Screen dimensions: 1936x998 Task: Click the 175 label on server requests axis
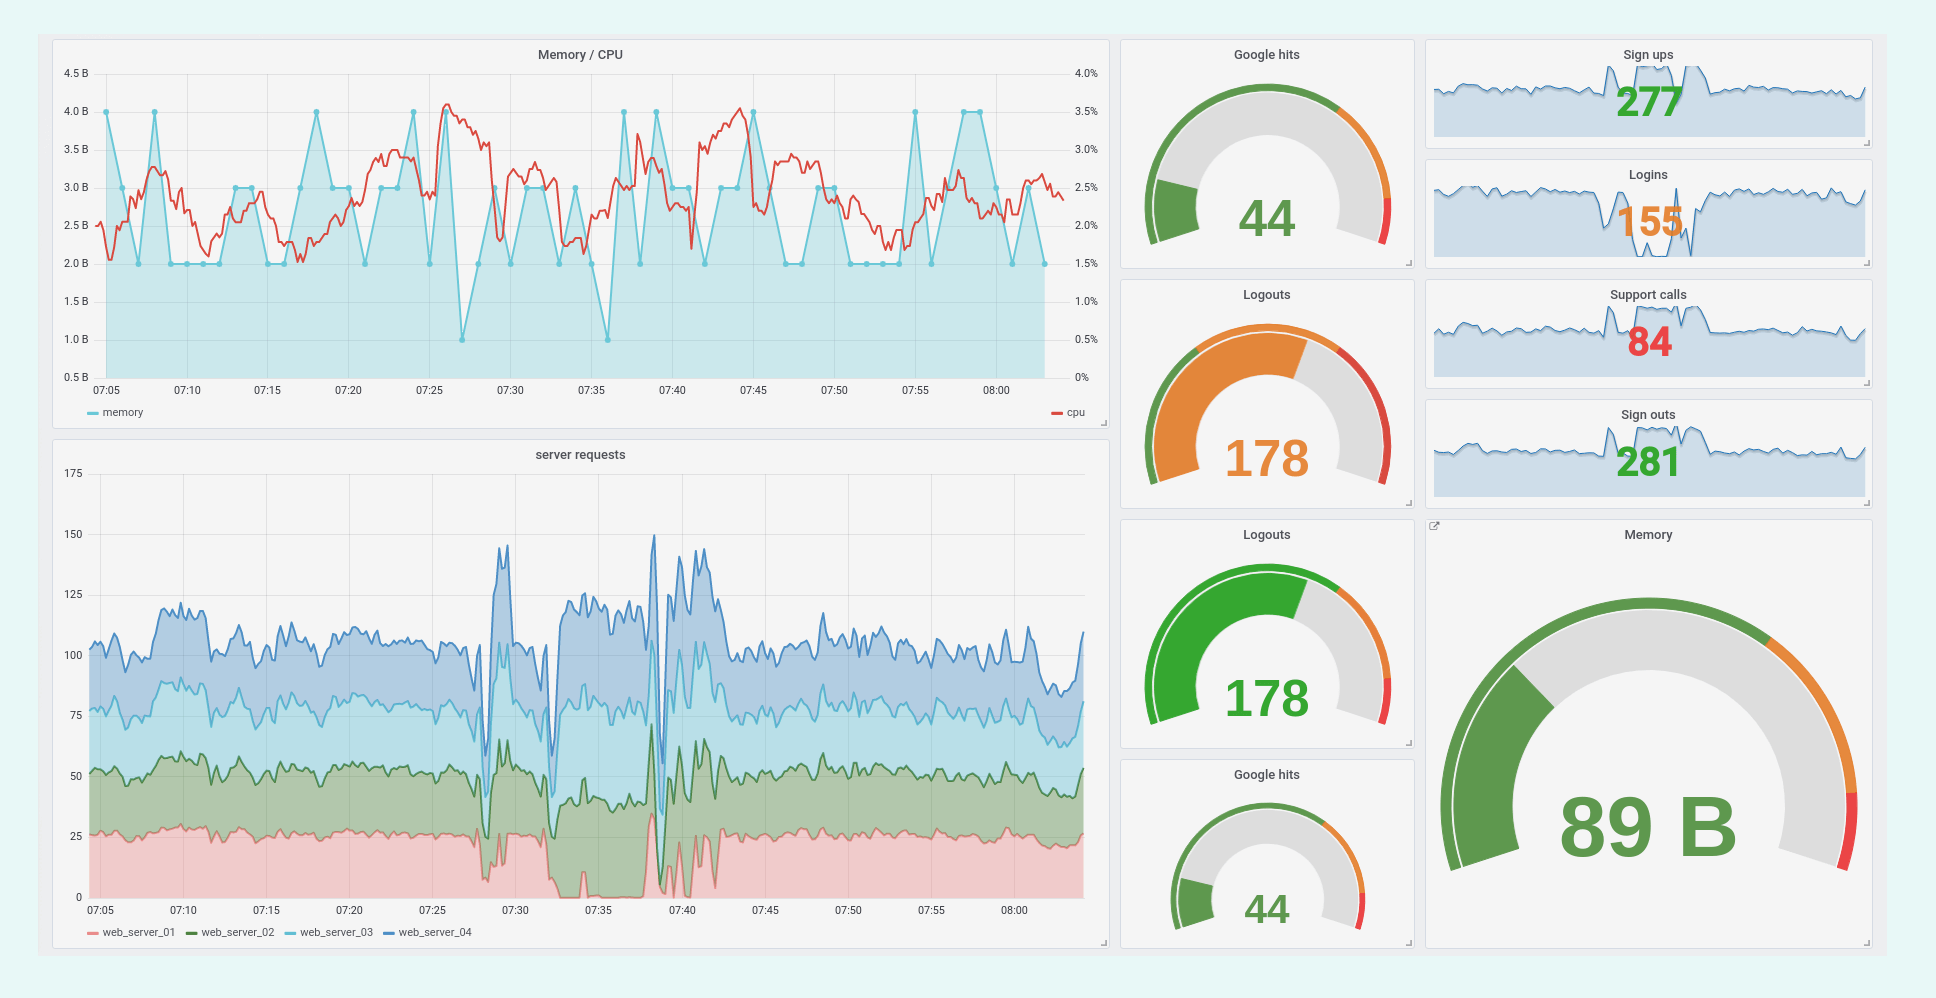[73, 474]
